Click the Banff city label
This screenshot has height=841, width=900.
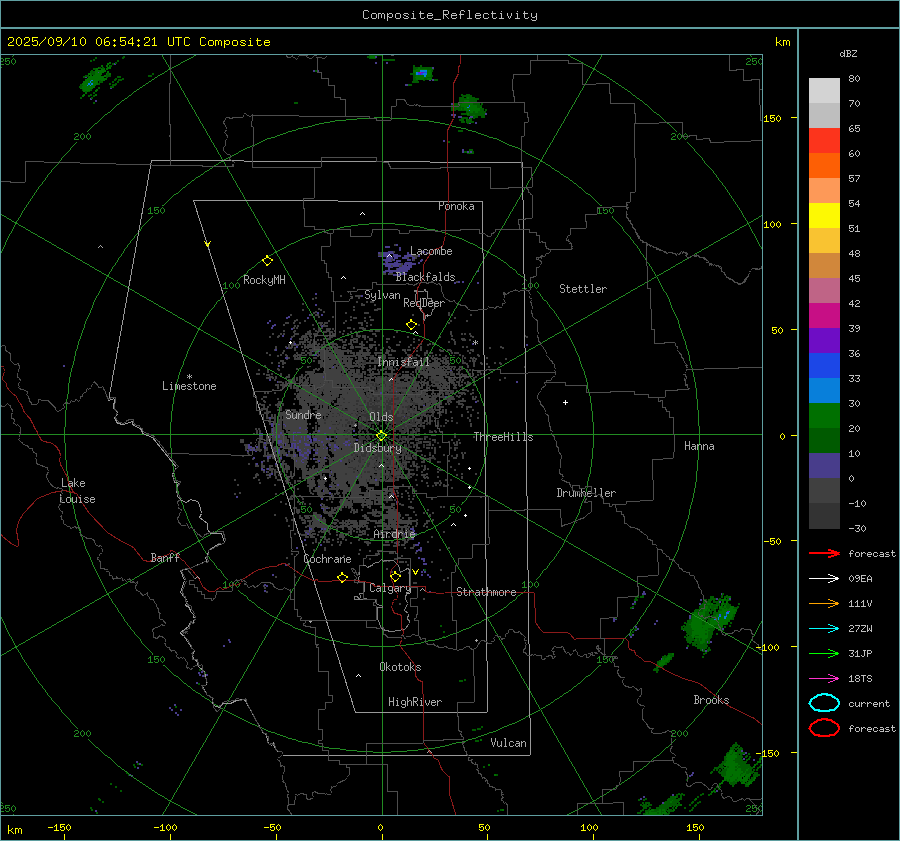[165, 558]
